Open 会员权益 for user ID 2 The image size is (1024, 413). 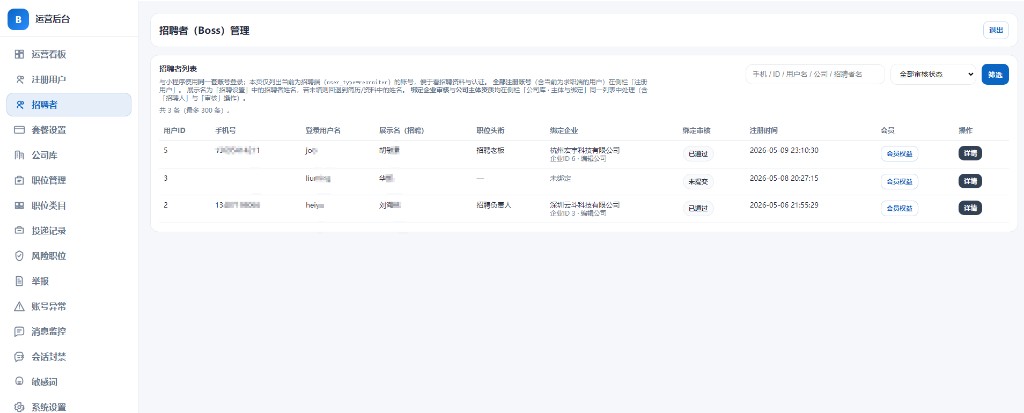click(899, 208)
